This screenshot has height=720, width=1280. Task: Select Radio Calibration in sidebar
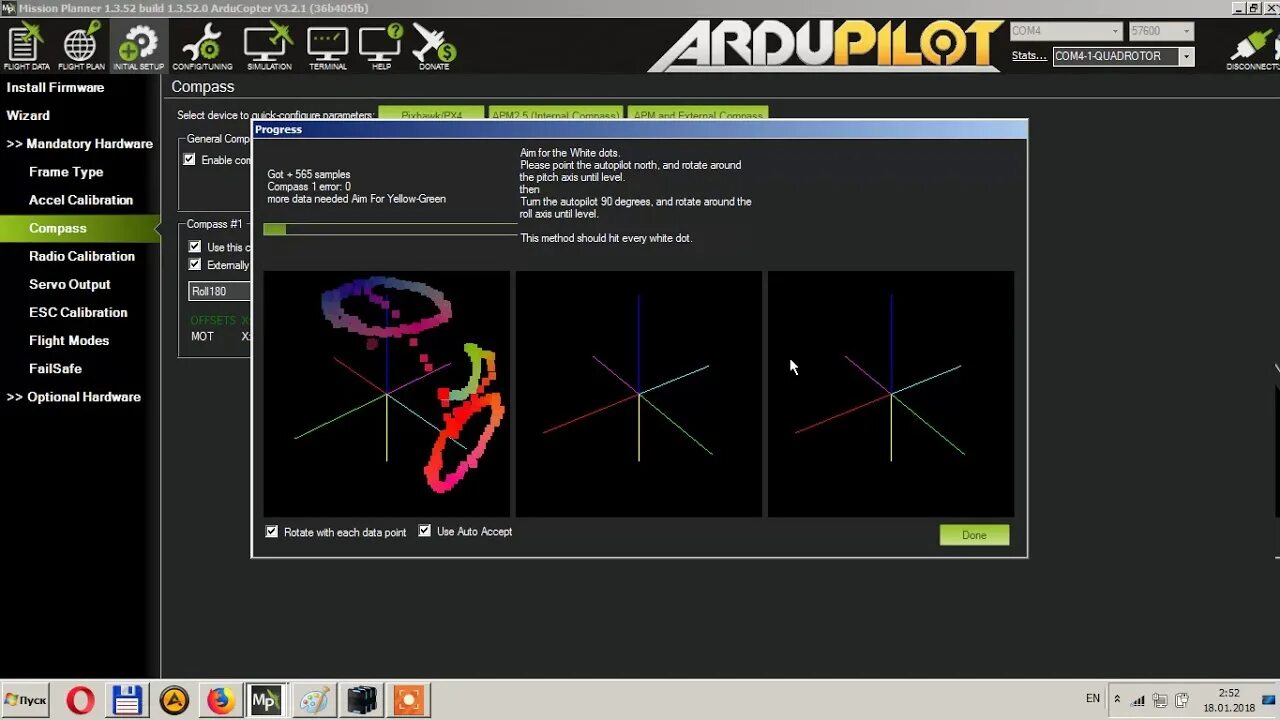[80, 256]
